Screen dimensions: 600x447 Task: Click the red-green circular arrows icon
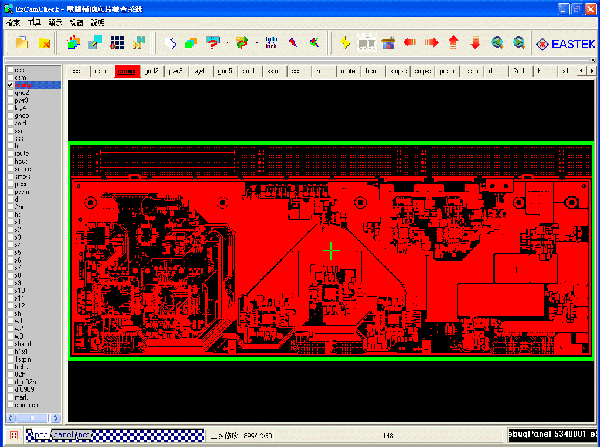tap(242, 42)
